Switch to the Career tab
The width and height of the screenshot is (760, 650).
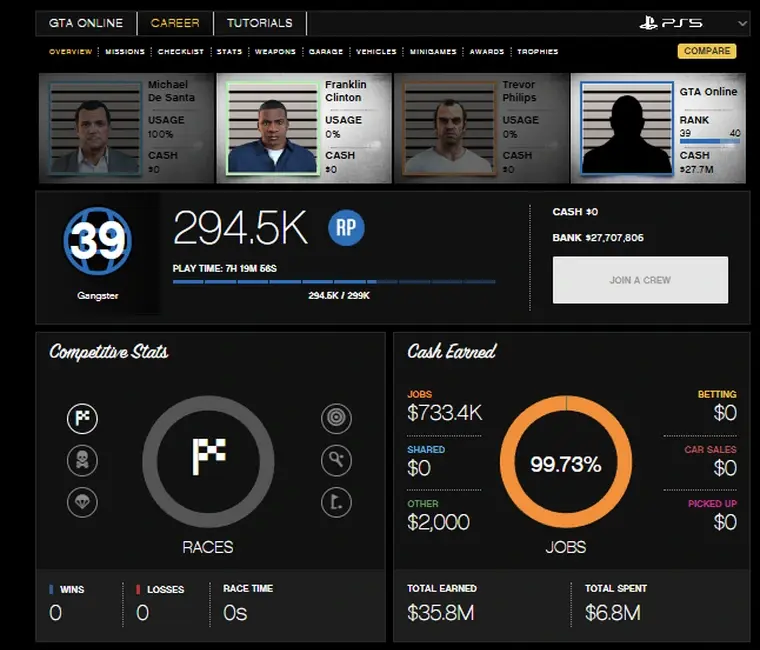(175, 23)
